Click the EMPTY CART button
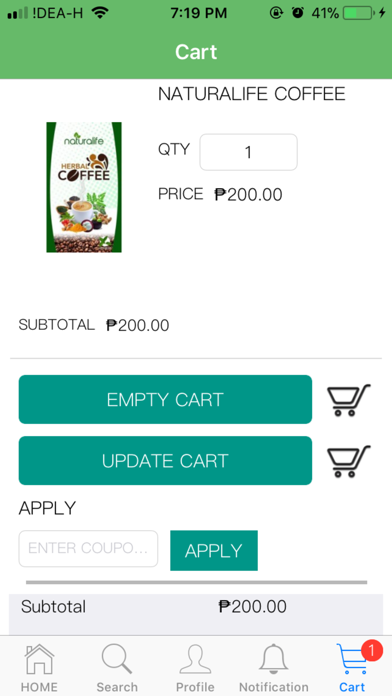This screenshot has width=392, height=696. click(165, 399)
